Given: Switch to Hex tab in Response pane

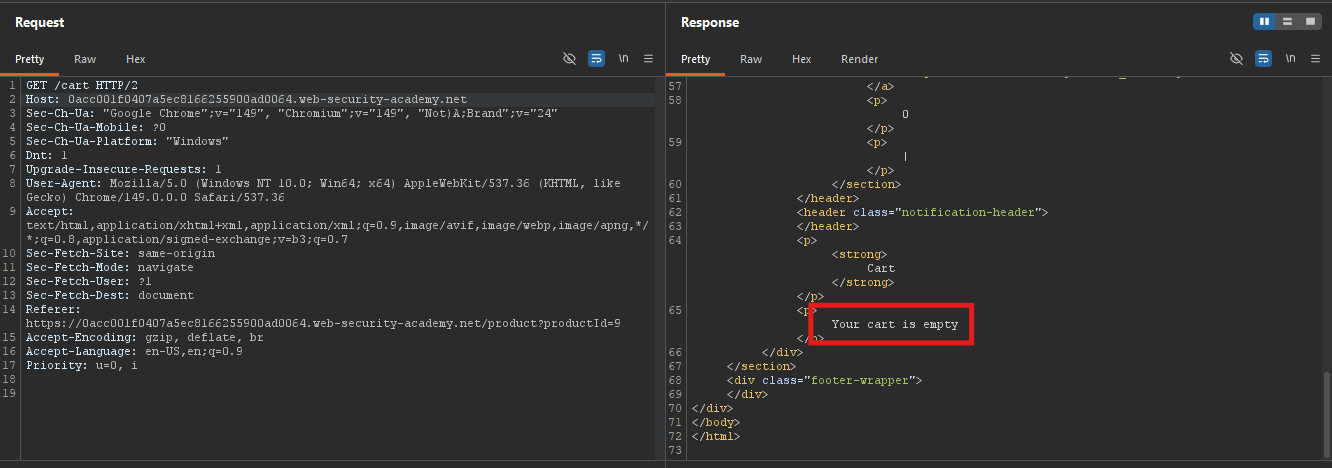Looking at the screenshot, I should (x=802, y=59).
